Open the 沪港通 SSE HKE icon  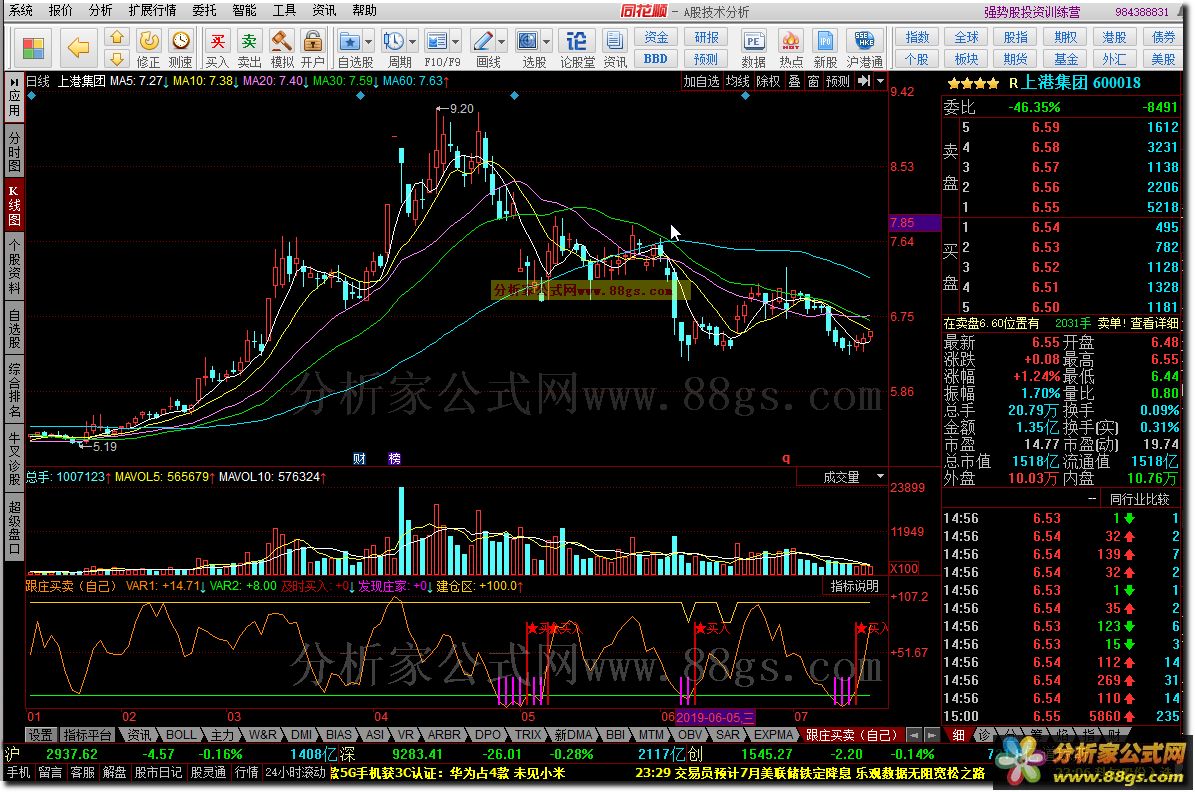[x=863, y=41]
